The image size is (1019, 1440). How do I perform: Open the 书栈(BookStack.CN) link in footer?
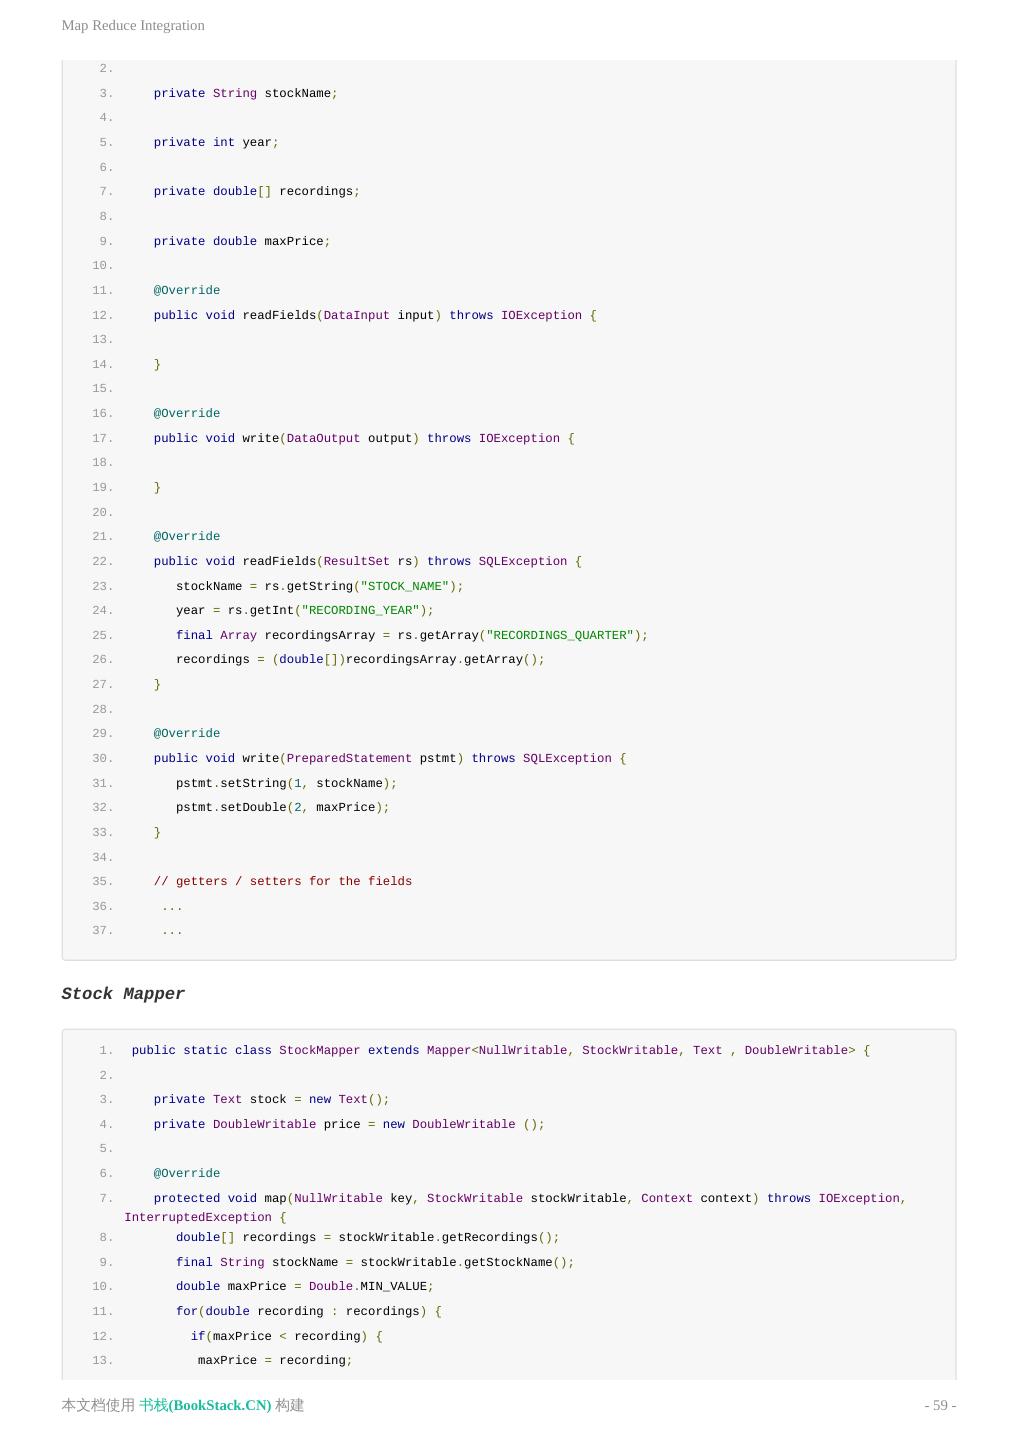[x=205, y=1405]
